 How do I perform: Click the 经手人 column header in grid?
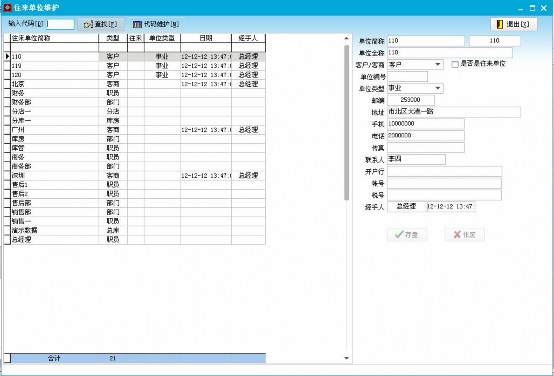(248, 38)
